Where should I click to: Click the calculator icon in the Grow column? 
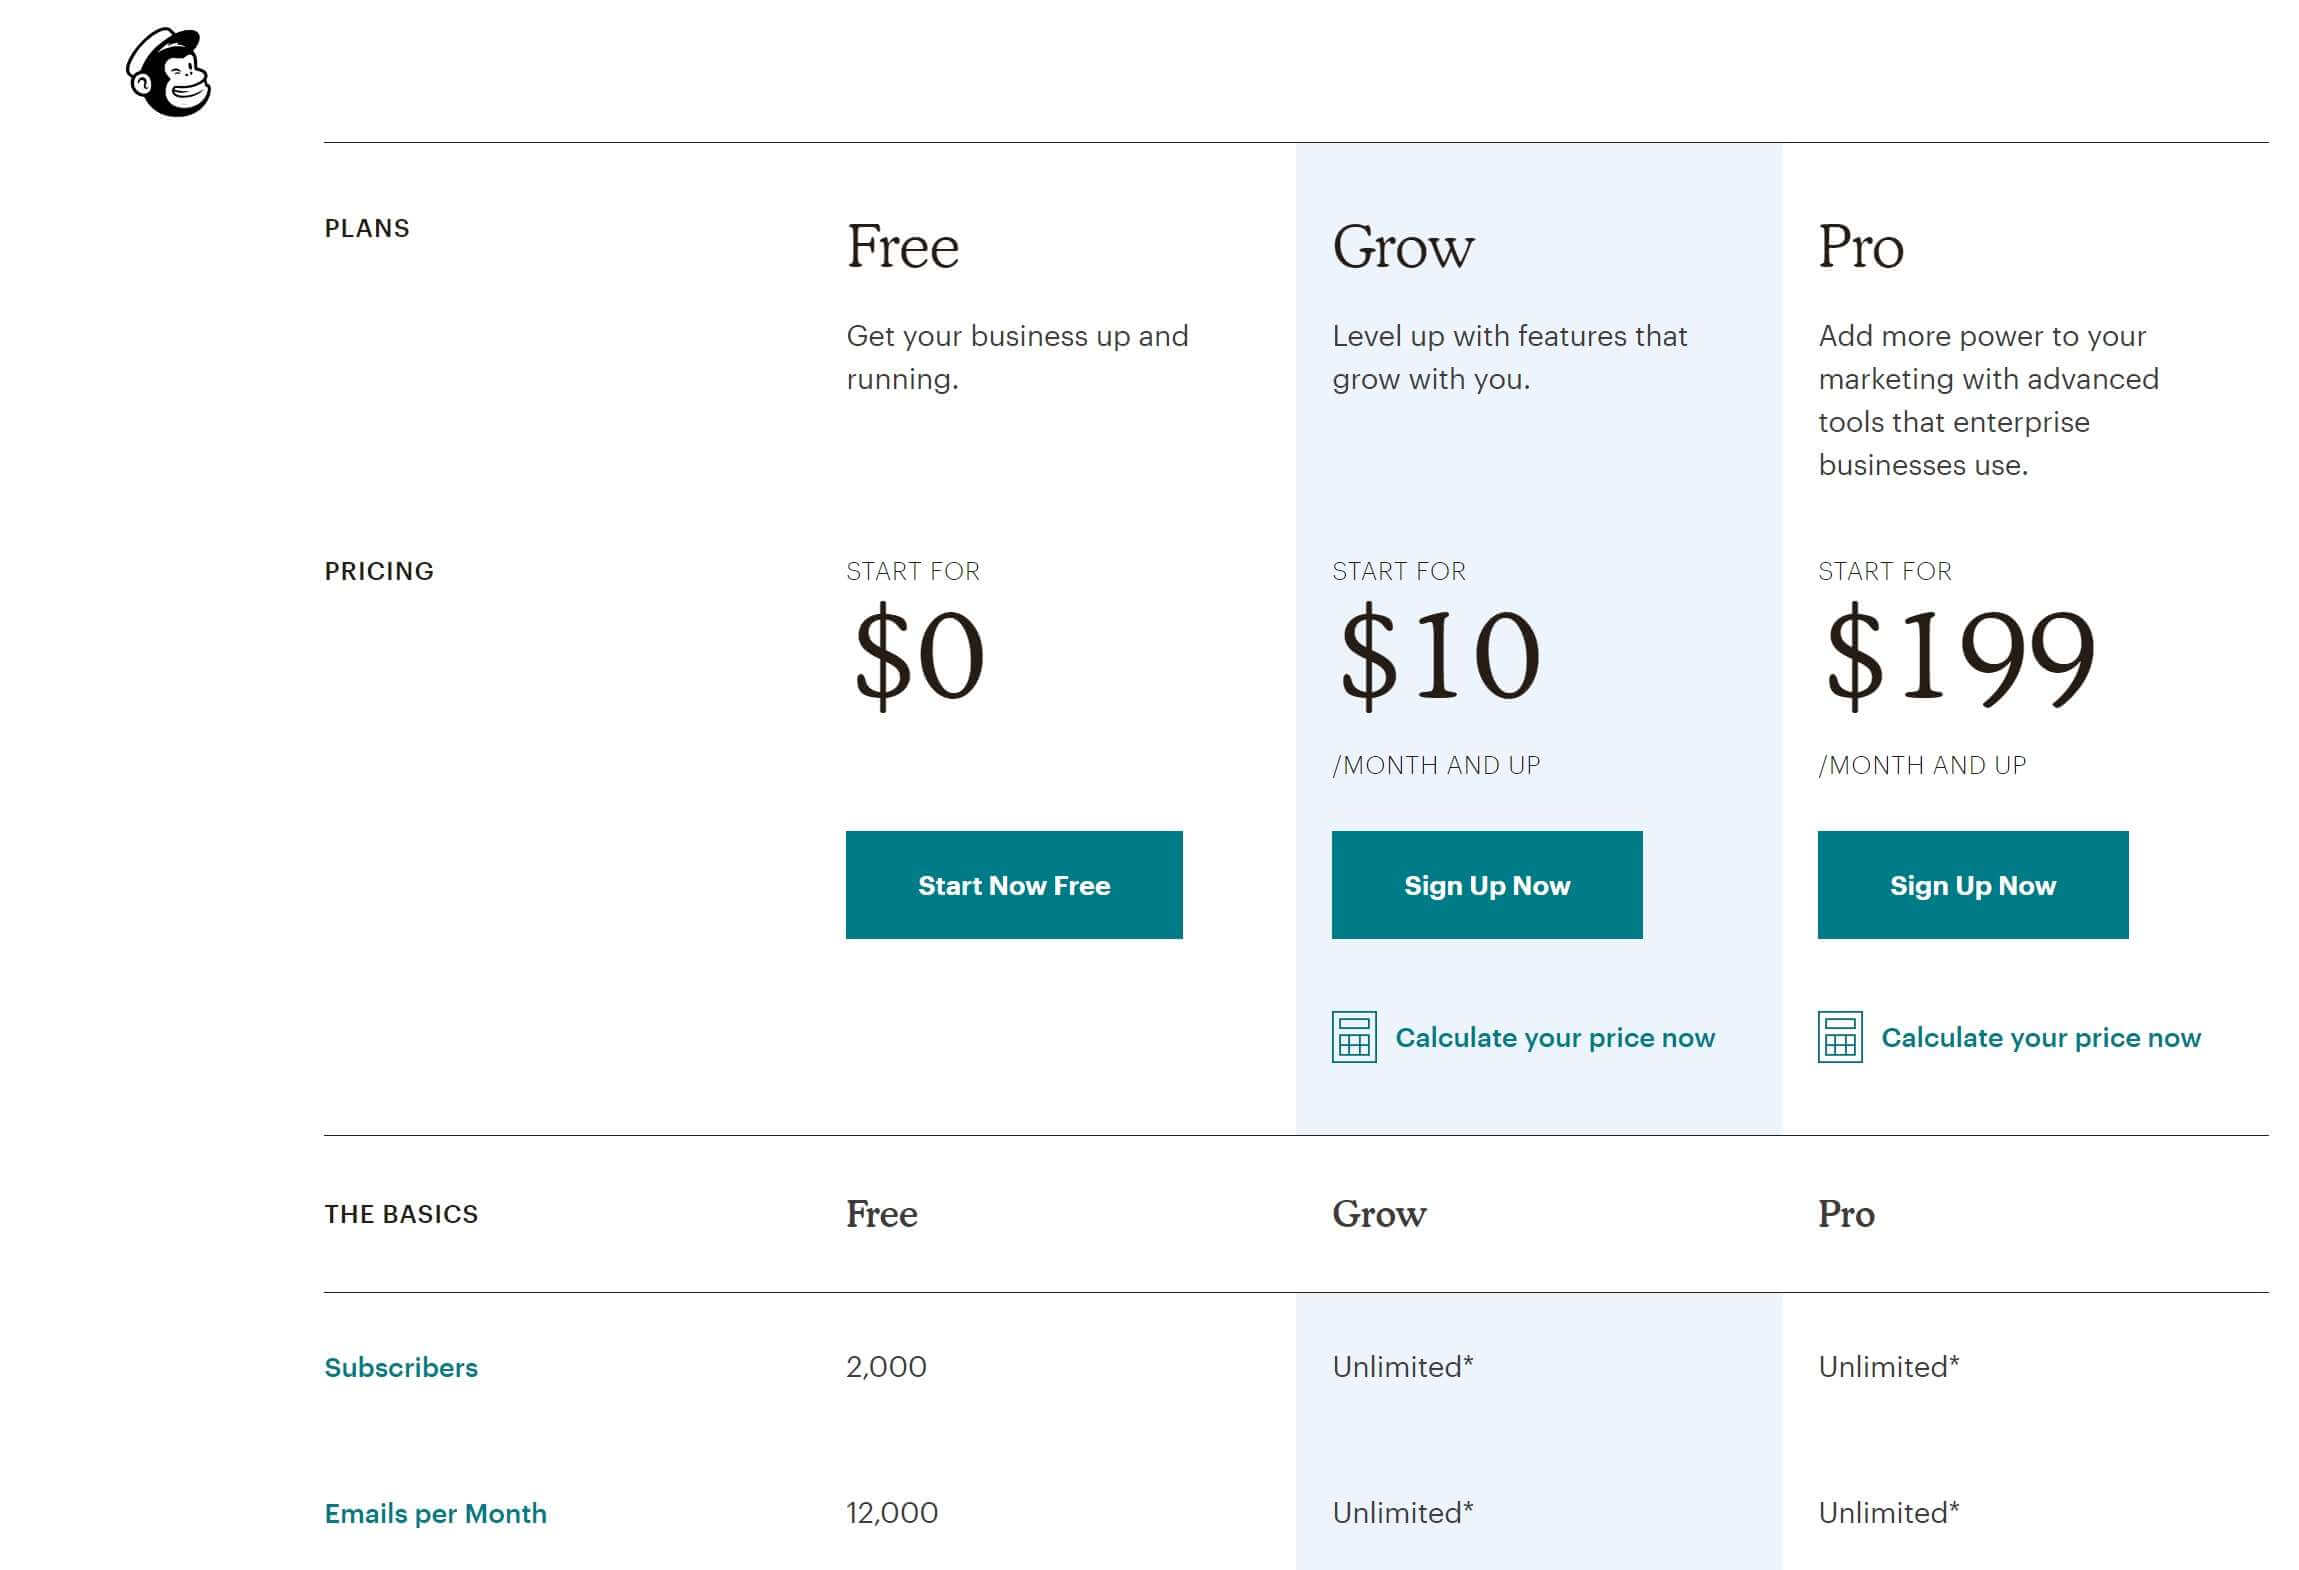[1354, 1037]
